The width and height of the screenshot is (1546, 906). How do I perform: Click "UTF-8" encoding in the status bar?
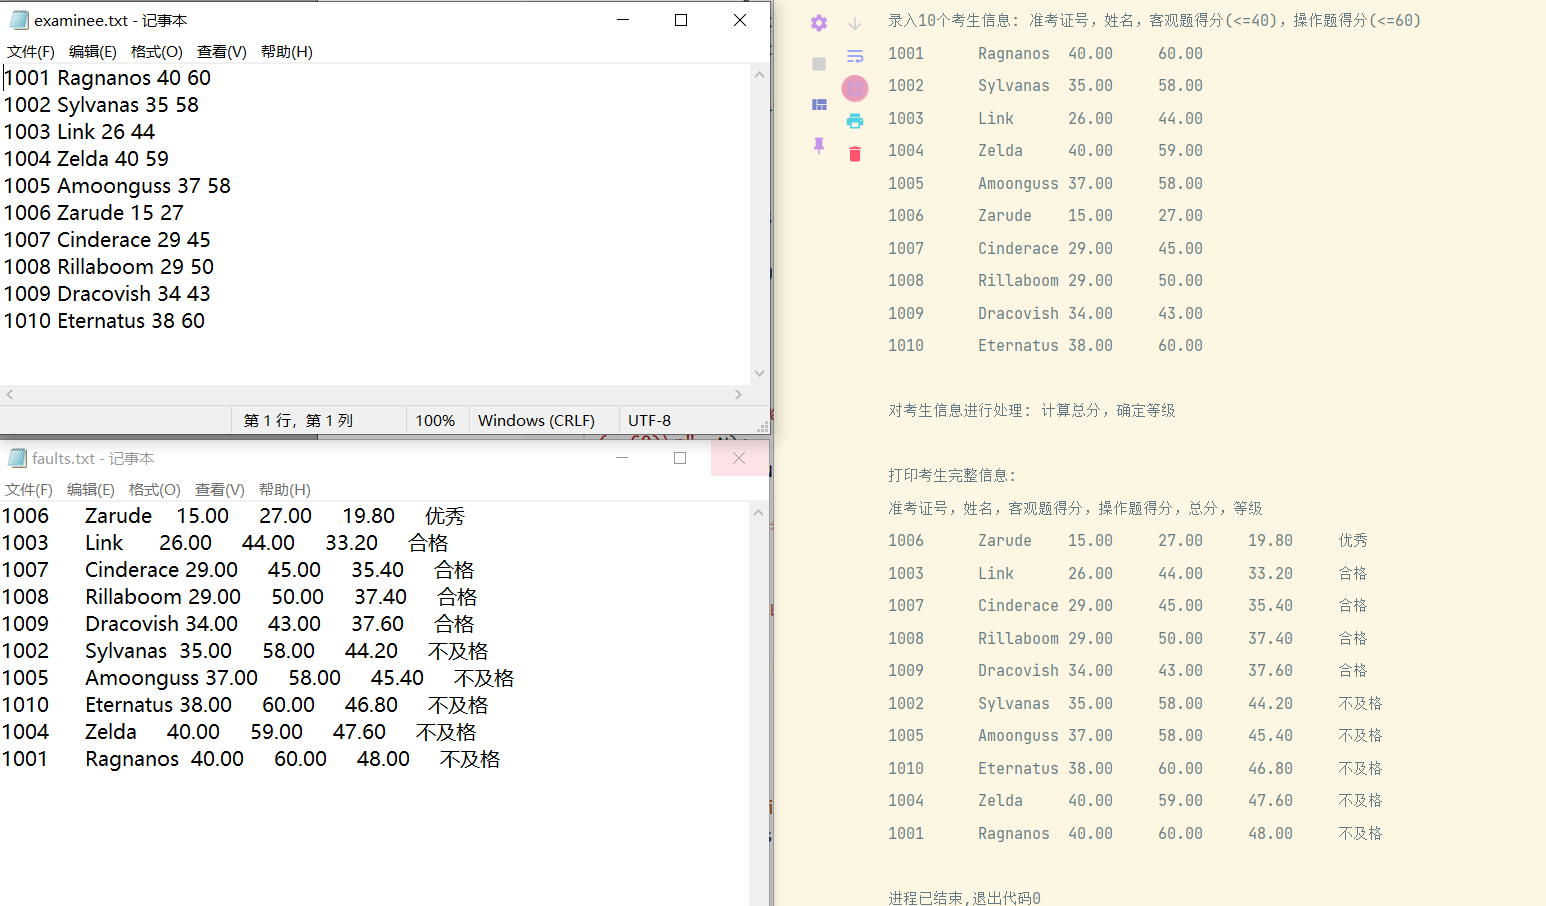click(649, 421)
